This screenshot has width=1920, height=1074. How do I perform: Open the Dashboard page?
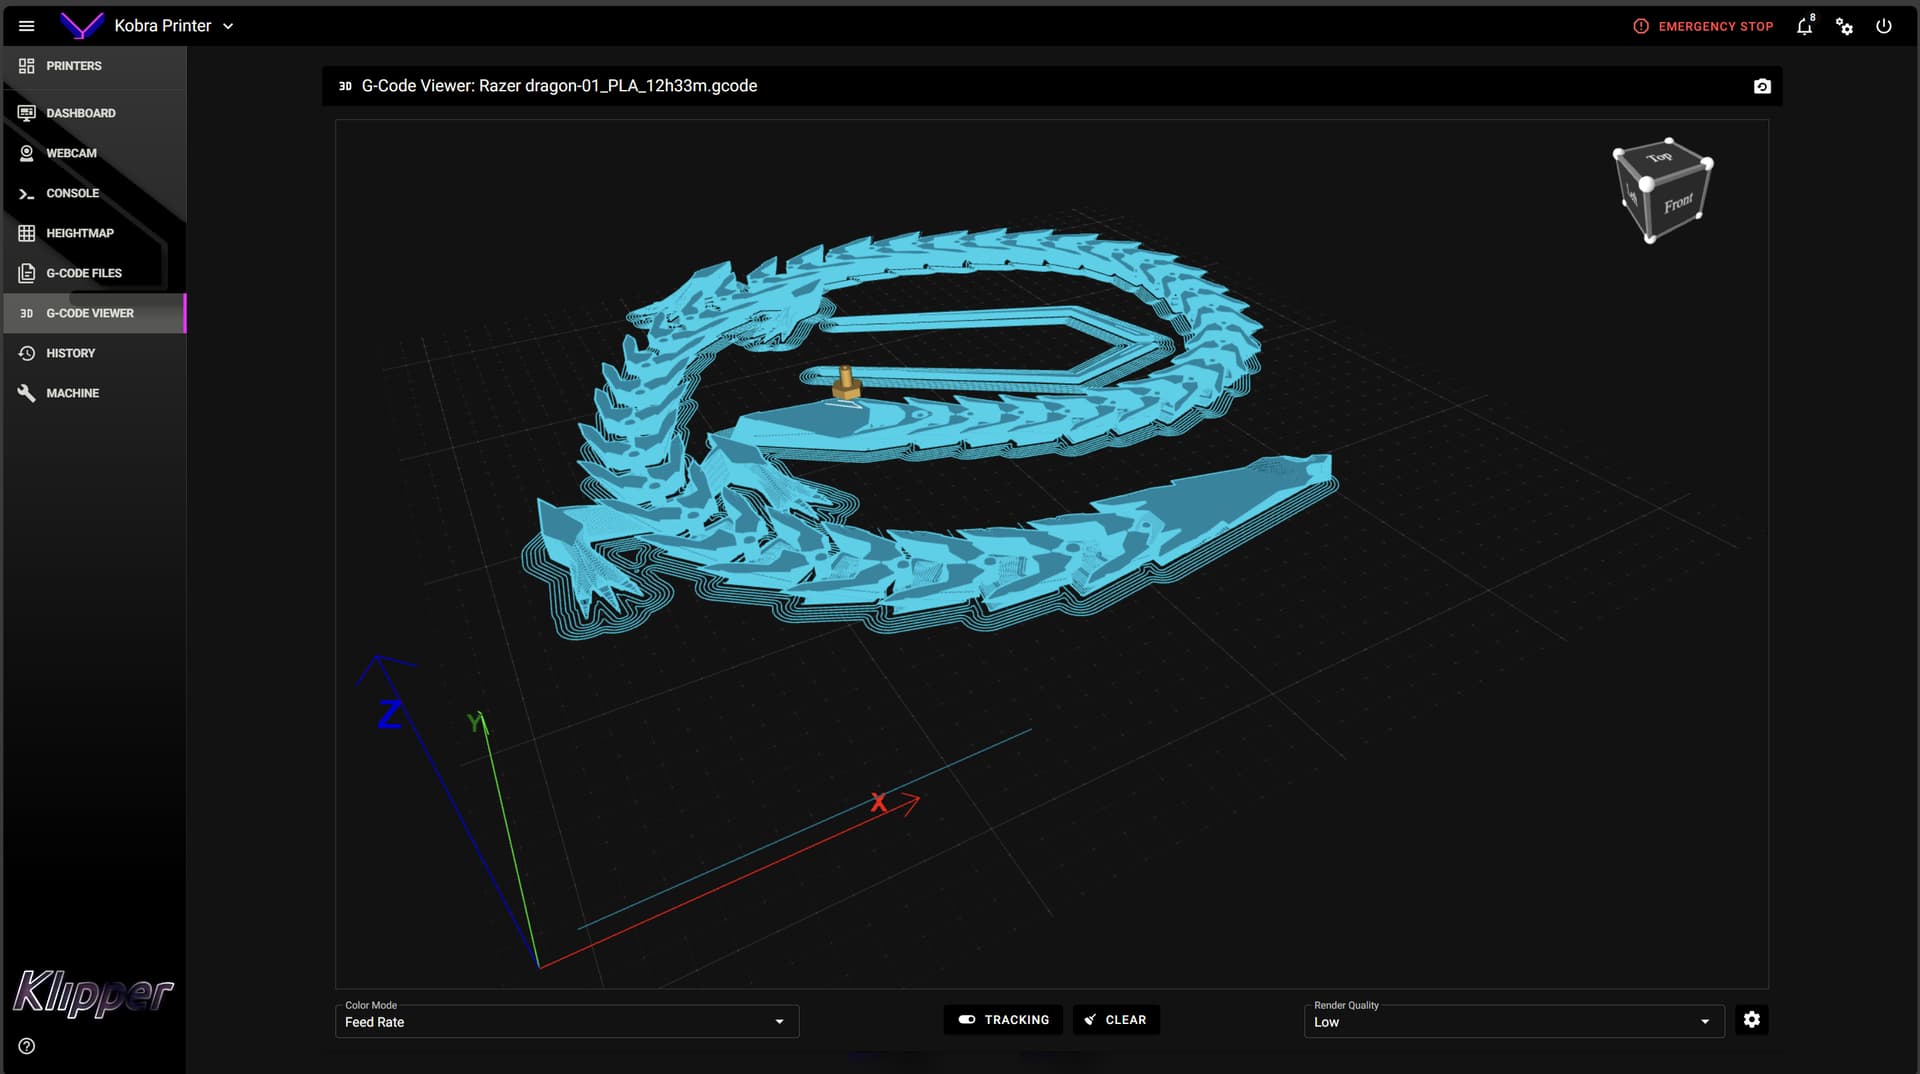pyautogui.click(x=94, y=113)
